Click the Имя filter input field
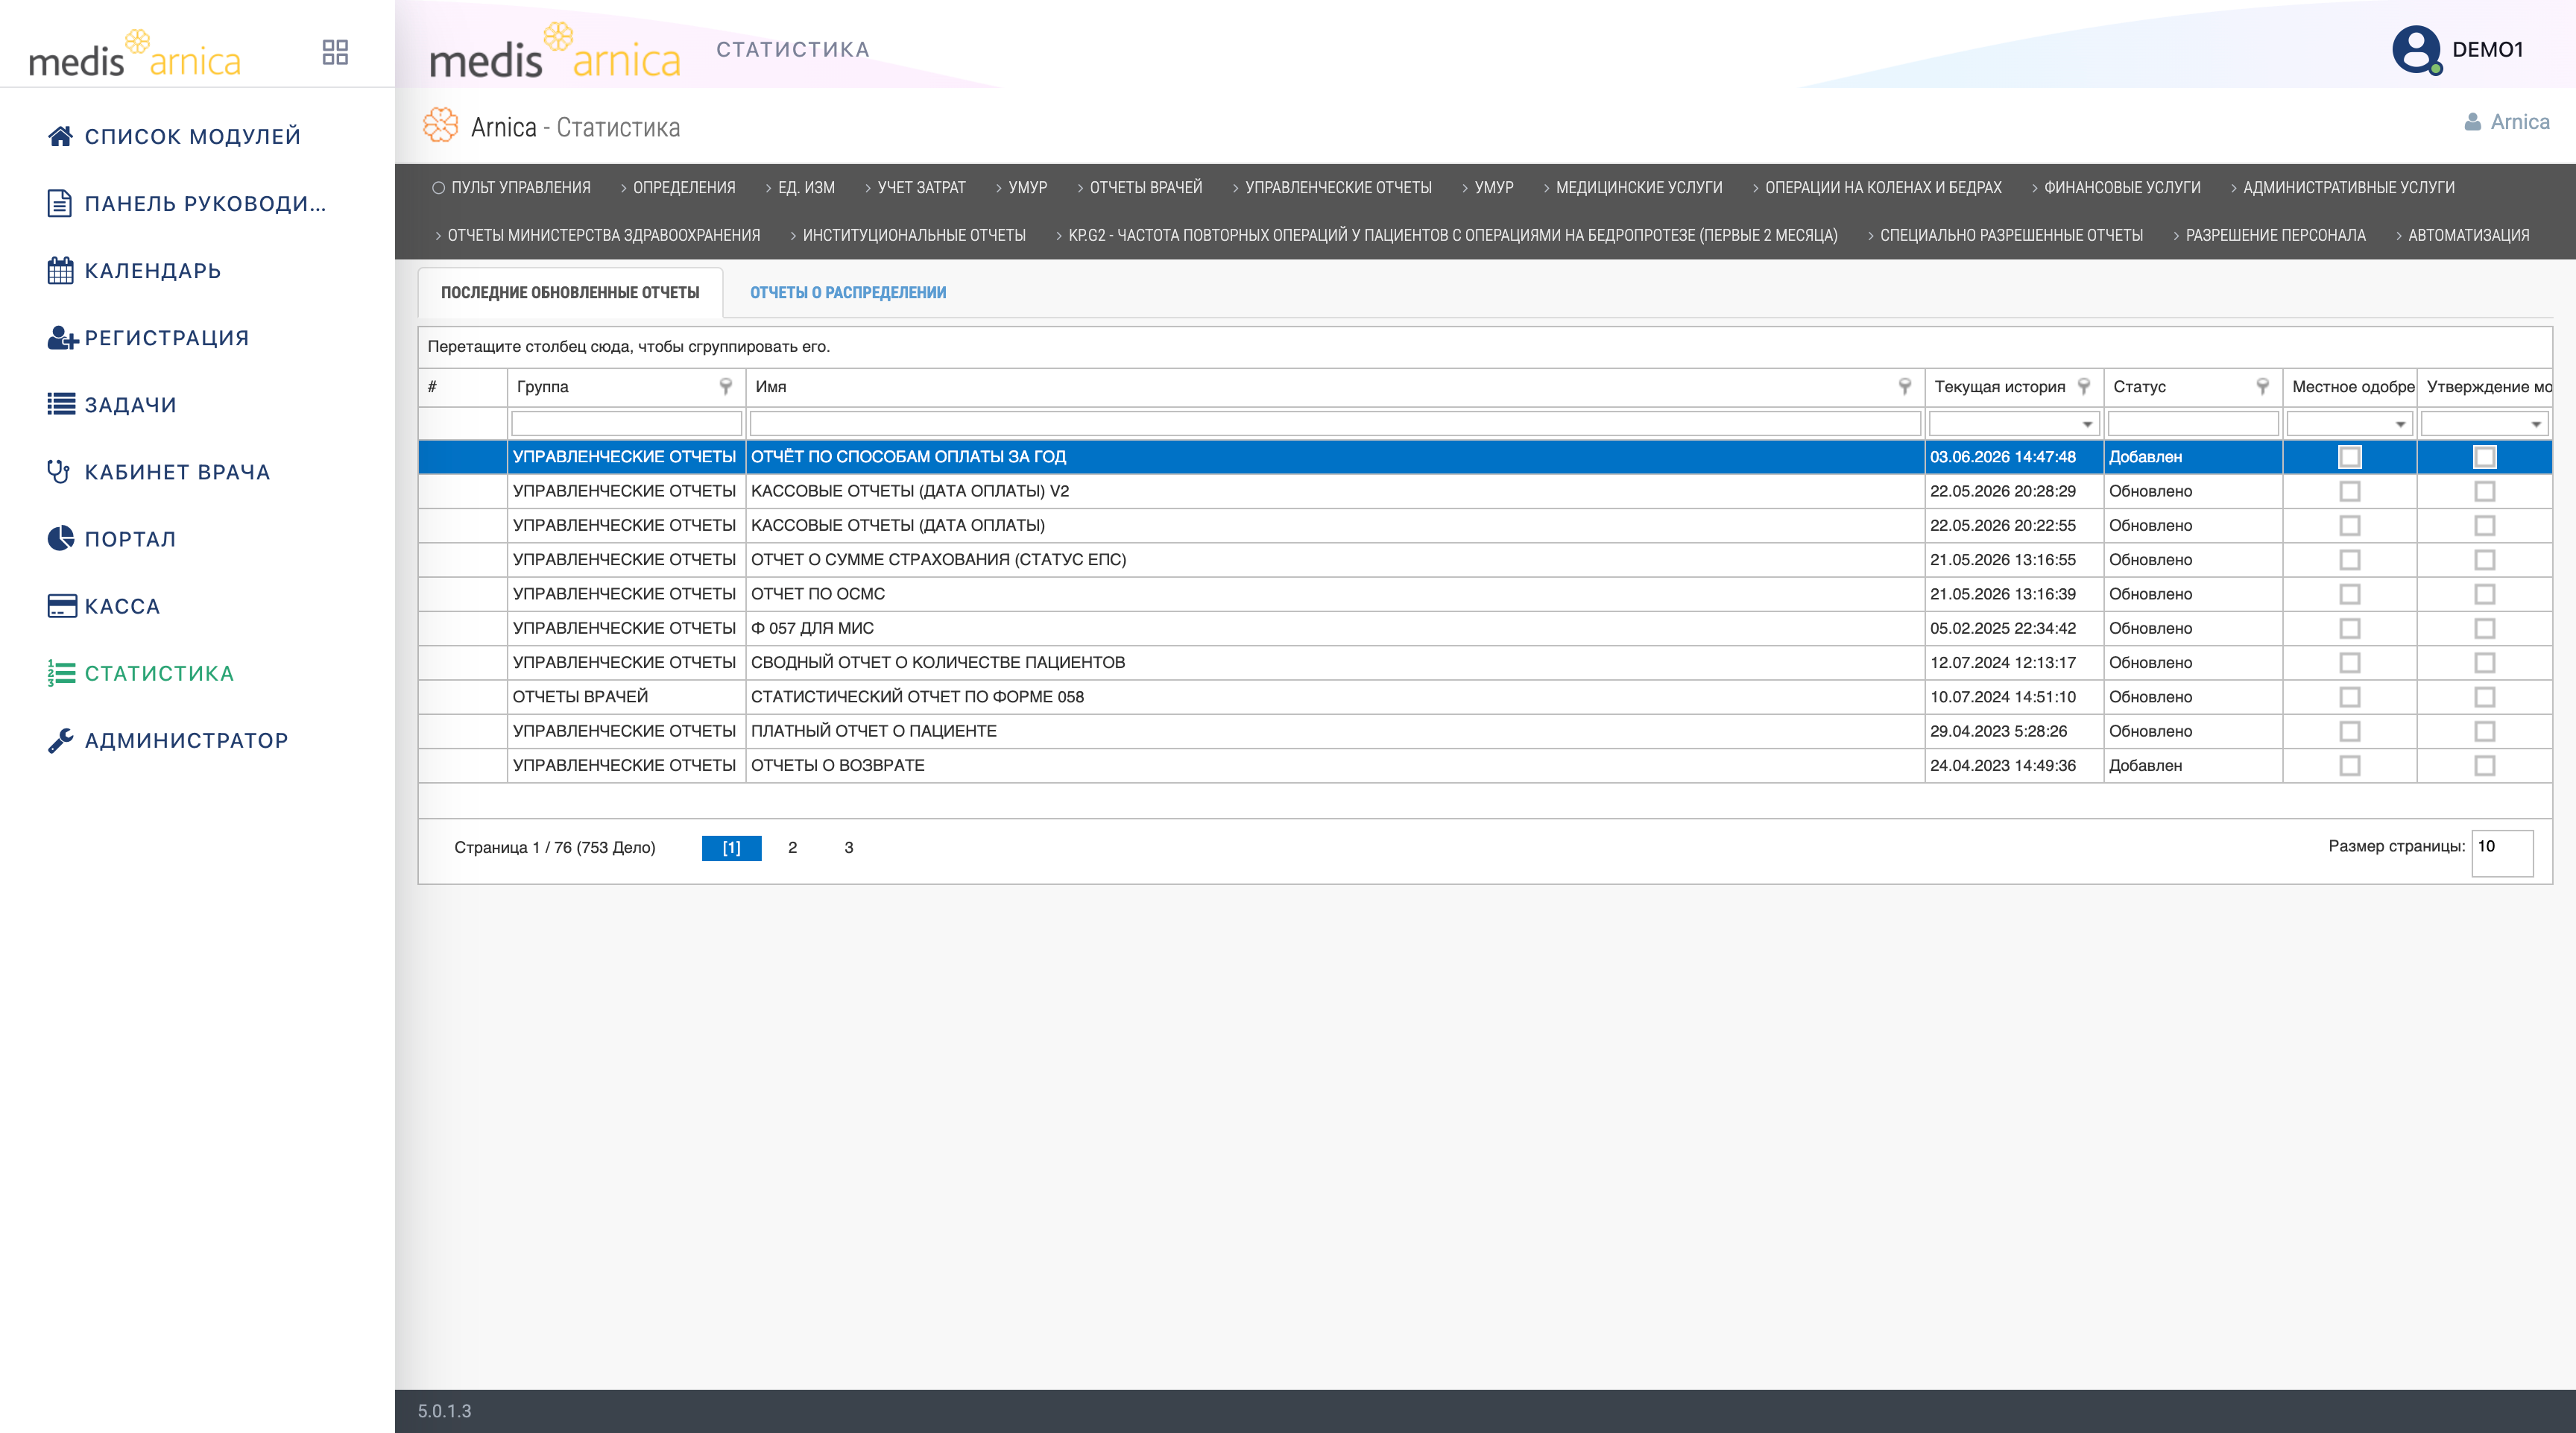 (x=1334, y=423)
